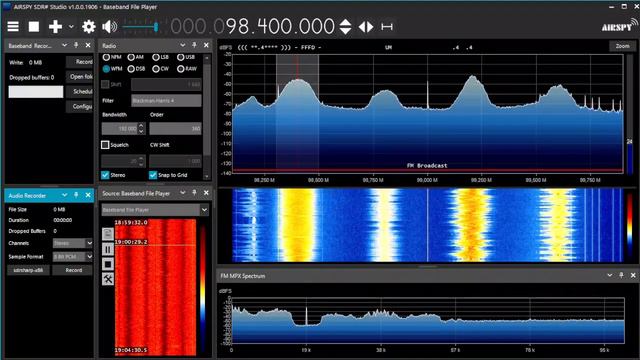Click the filter Order input field
Viewport: 640px width, 360px height.
pos(175,129)
